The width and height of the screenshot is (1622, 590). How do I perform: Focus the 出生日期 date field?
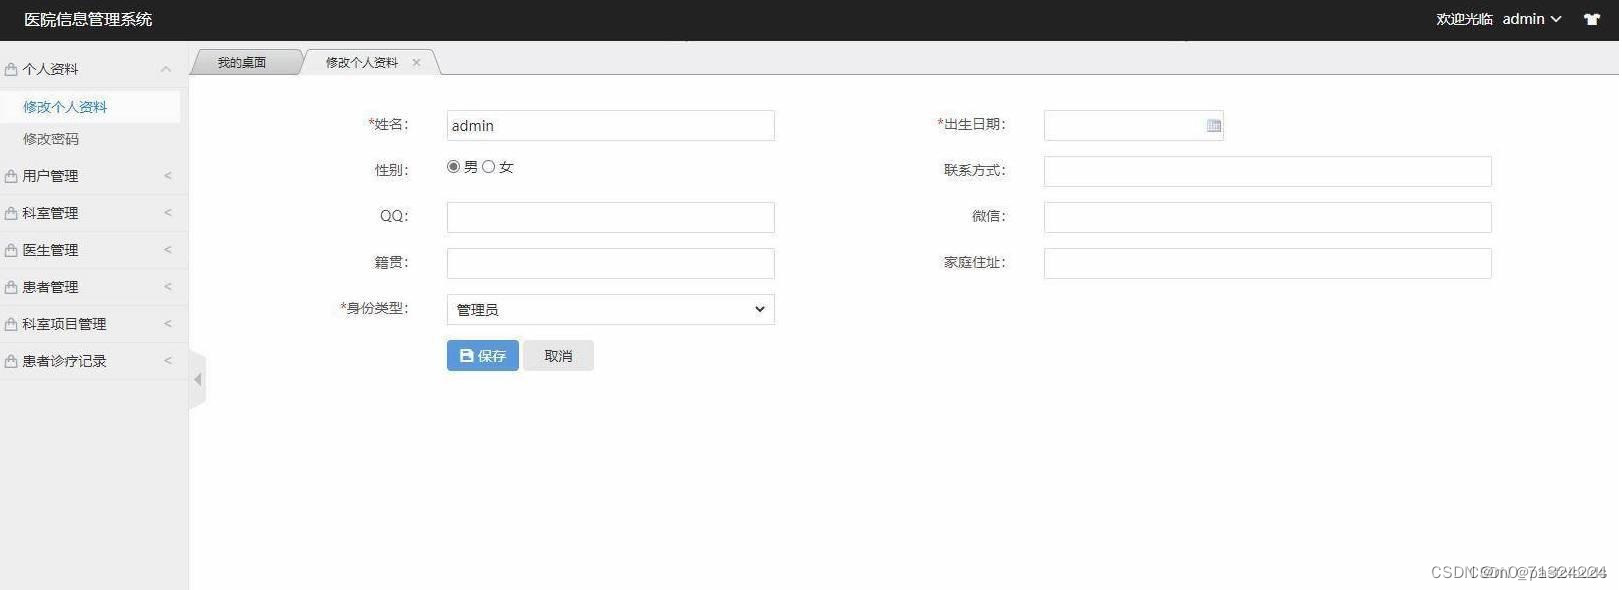pyautogui.click(x=1133, y=125)
